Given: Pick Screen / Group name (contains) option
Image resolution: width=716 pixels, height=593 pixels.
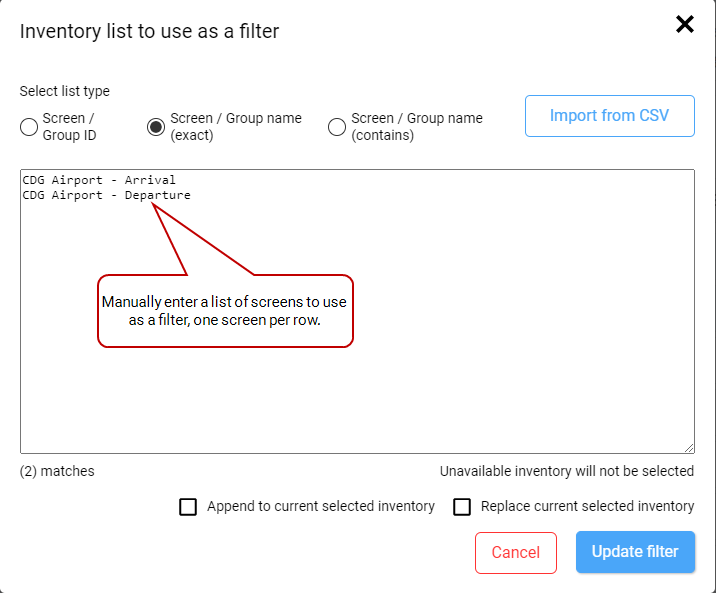Looking at the screenshot, I should [x=337, y=127].
